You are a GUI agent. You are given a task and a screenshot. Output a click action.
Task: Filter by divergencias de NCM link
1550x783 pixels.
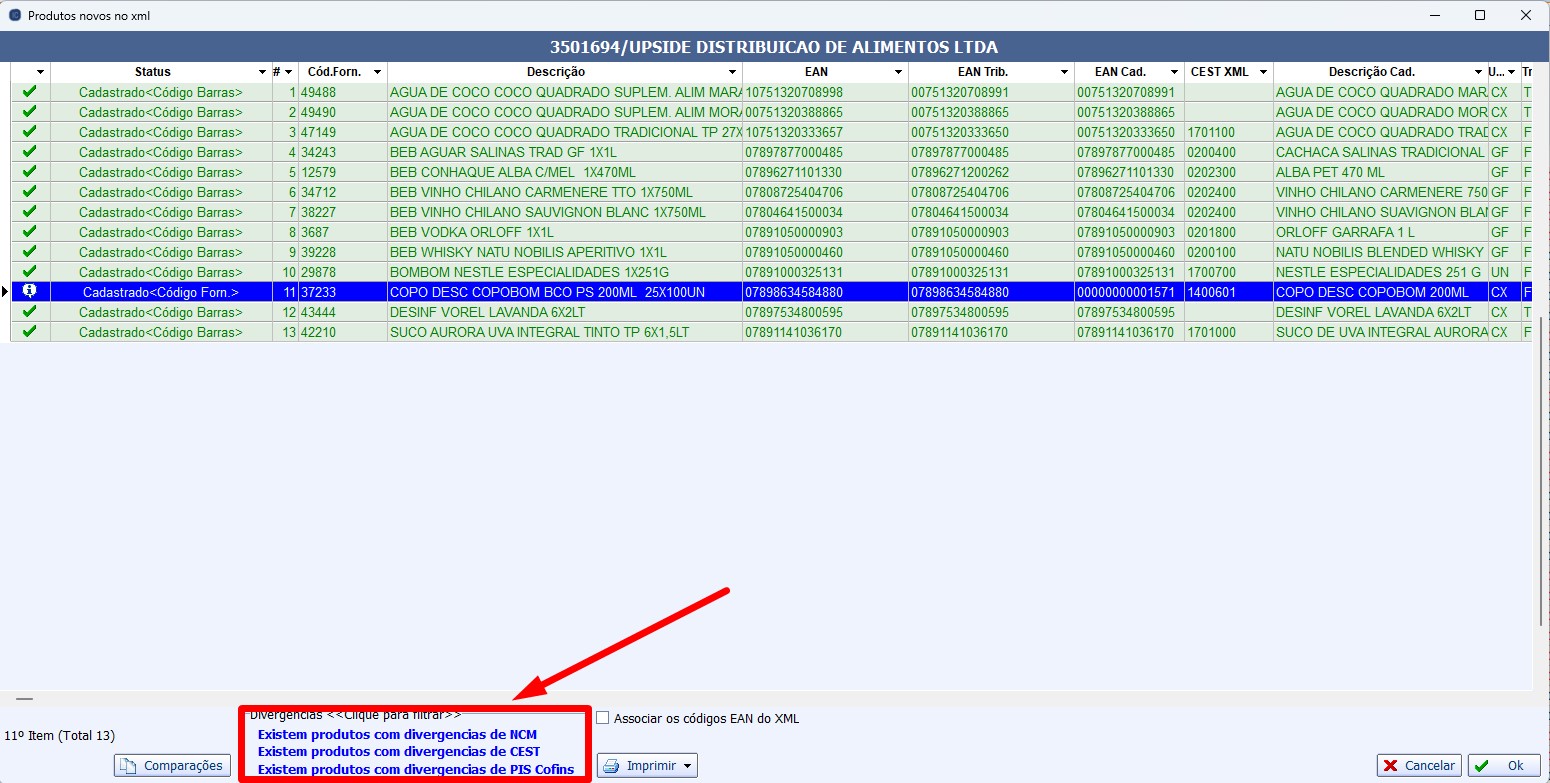click(x=397, y=735)
